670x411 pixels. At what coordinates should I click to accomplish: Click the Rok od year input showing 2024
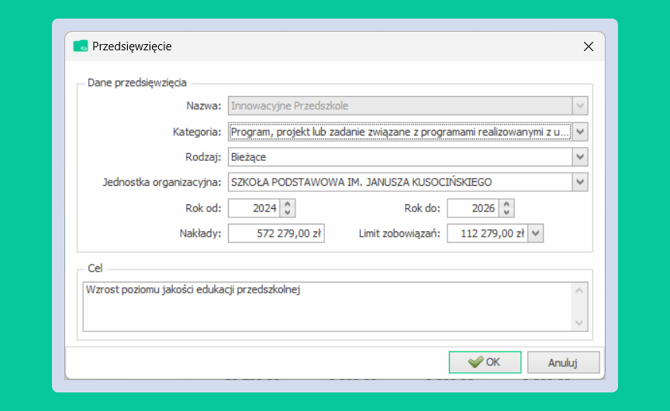coord(254,208)
